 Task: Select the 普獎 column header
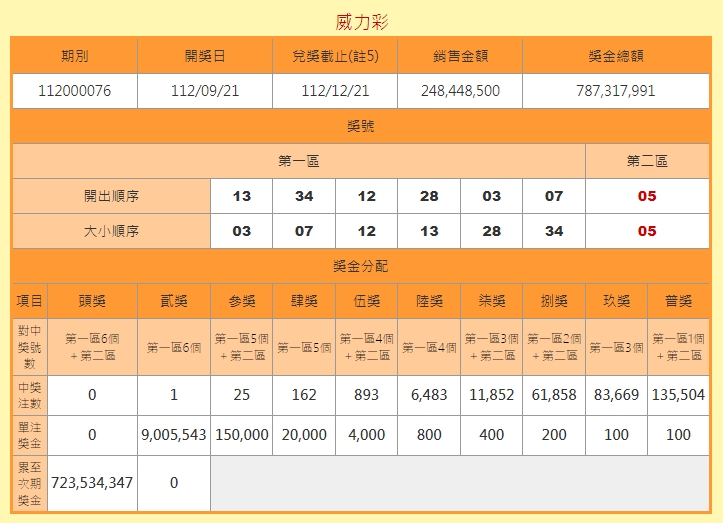[678, 301]
